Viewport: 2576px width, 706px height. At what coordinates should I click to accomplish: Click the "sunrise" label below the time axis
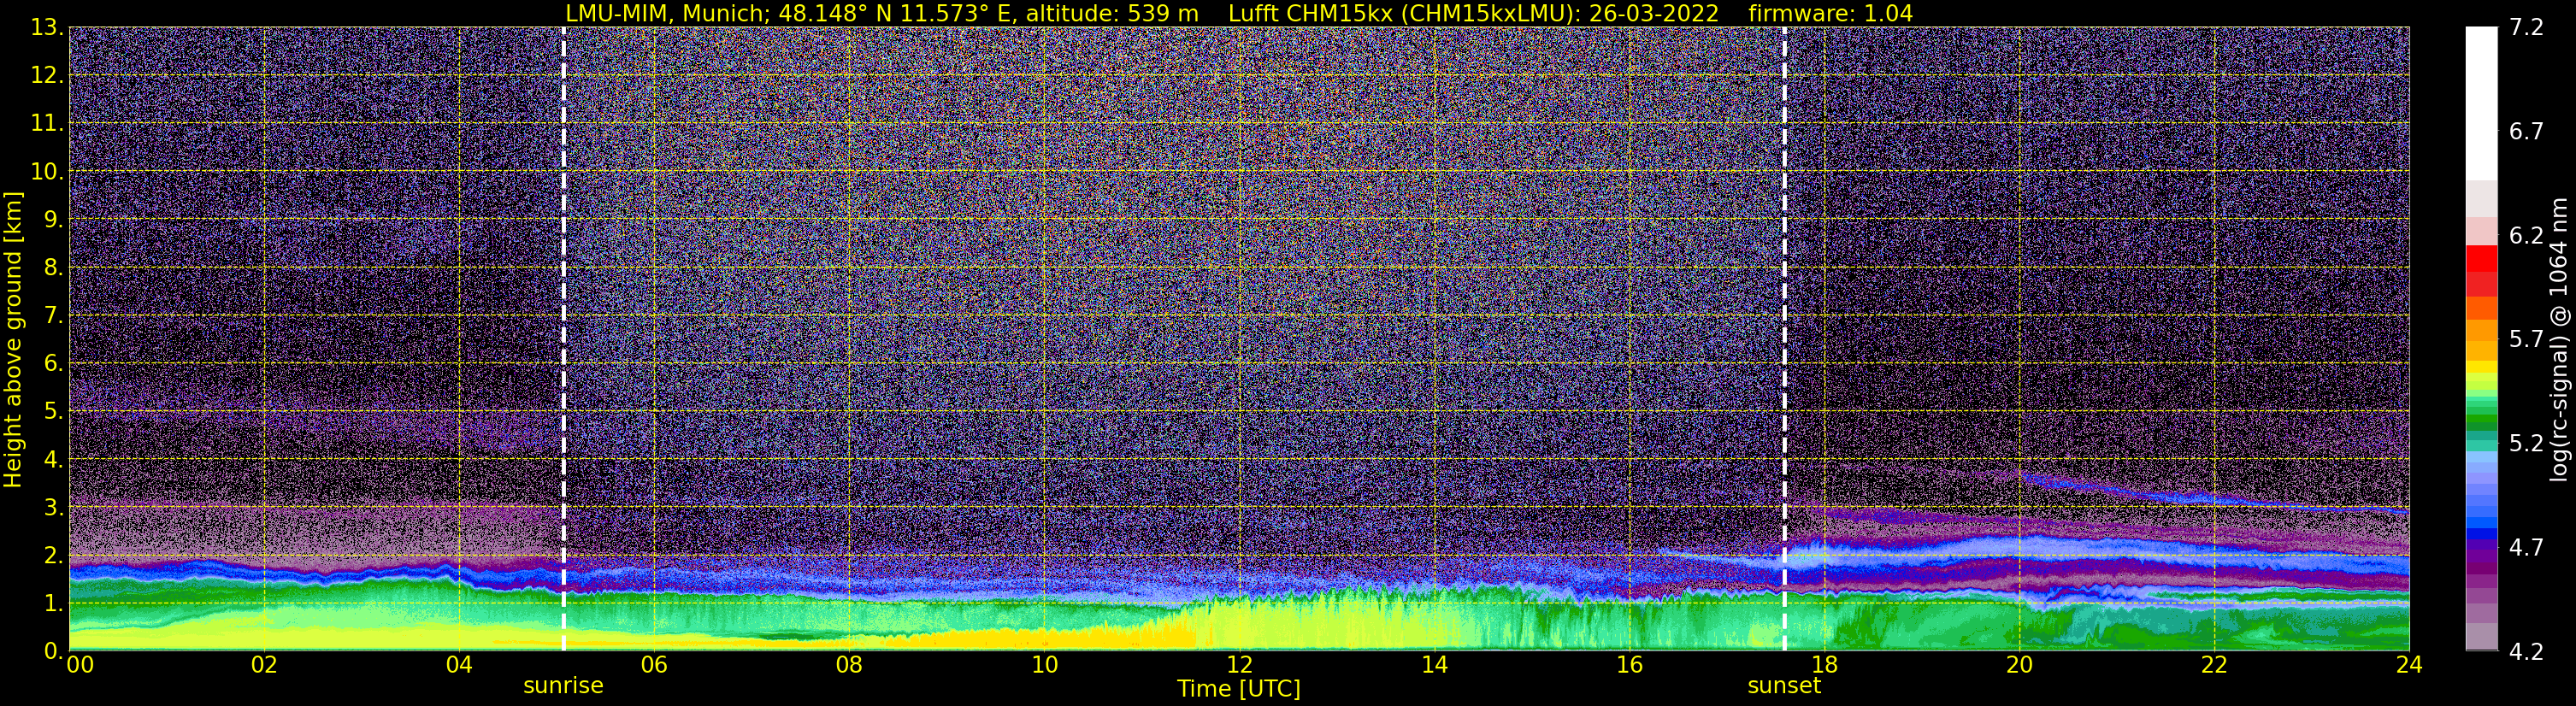pyautogui.click(x=563, y=686)
